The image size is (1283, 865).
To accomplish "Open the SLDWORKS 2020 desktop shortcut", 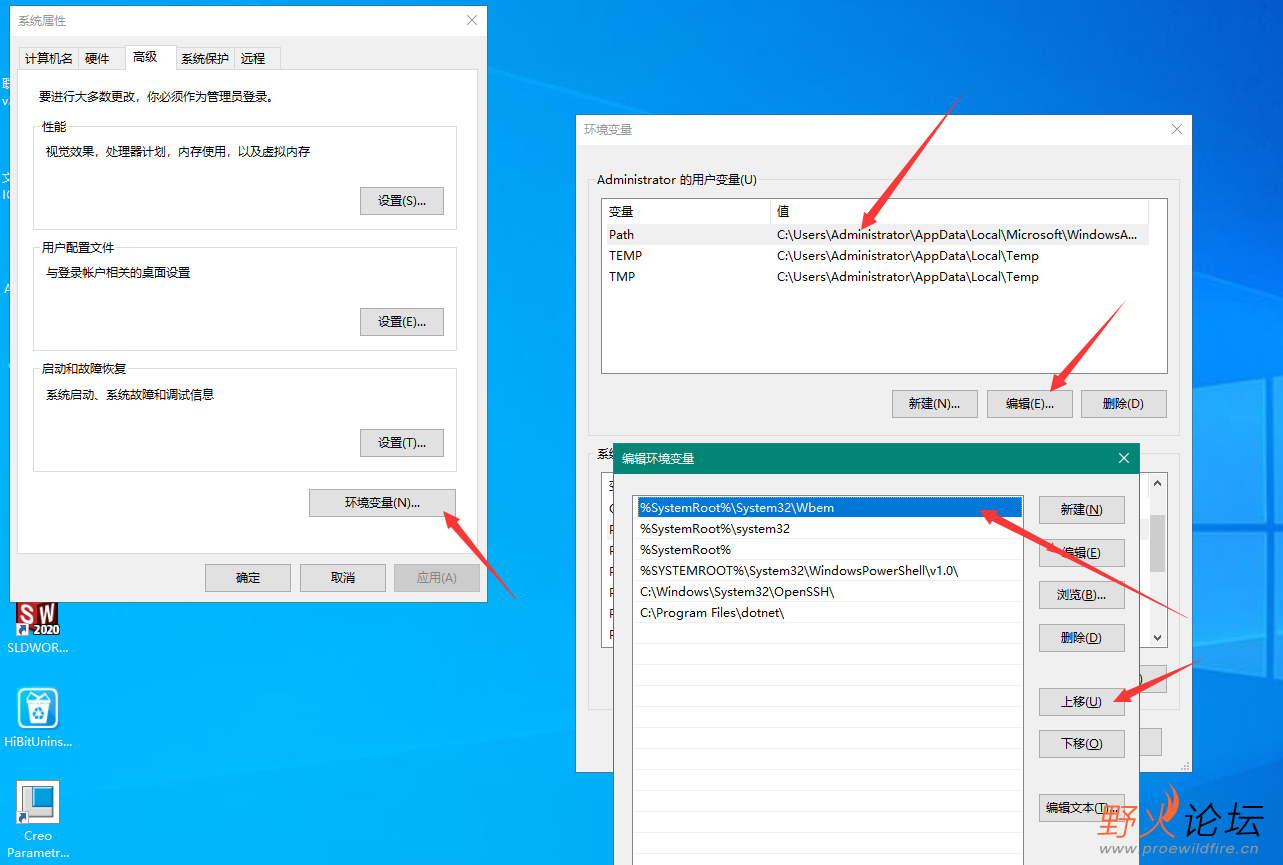I will point(38,625).
